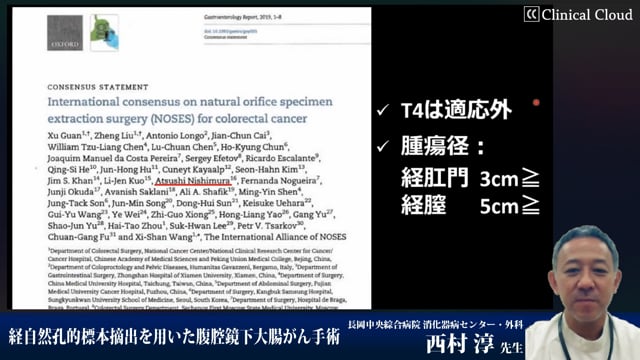Click the '経肛門 3cm' text line
Image resolution: width=640 pixels, height=360 pixels.
tap(470, 178)
